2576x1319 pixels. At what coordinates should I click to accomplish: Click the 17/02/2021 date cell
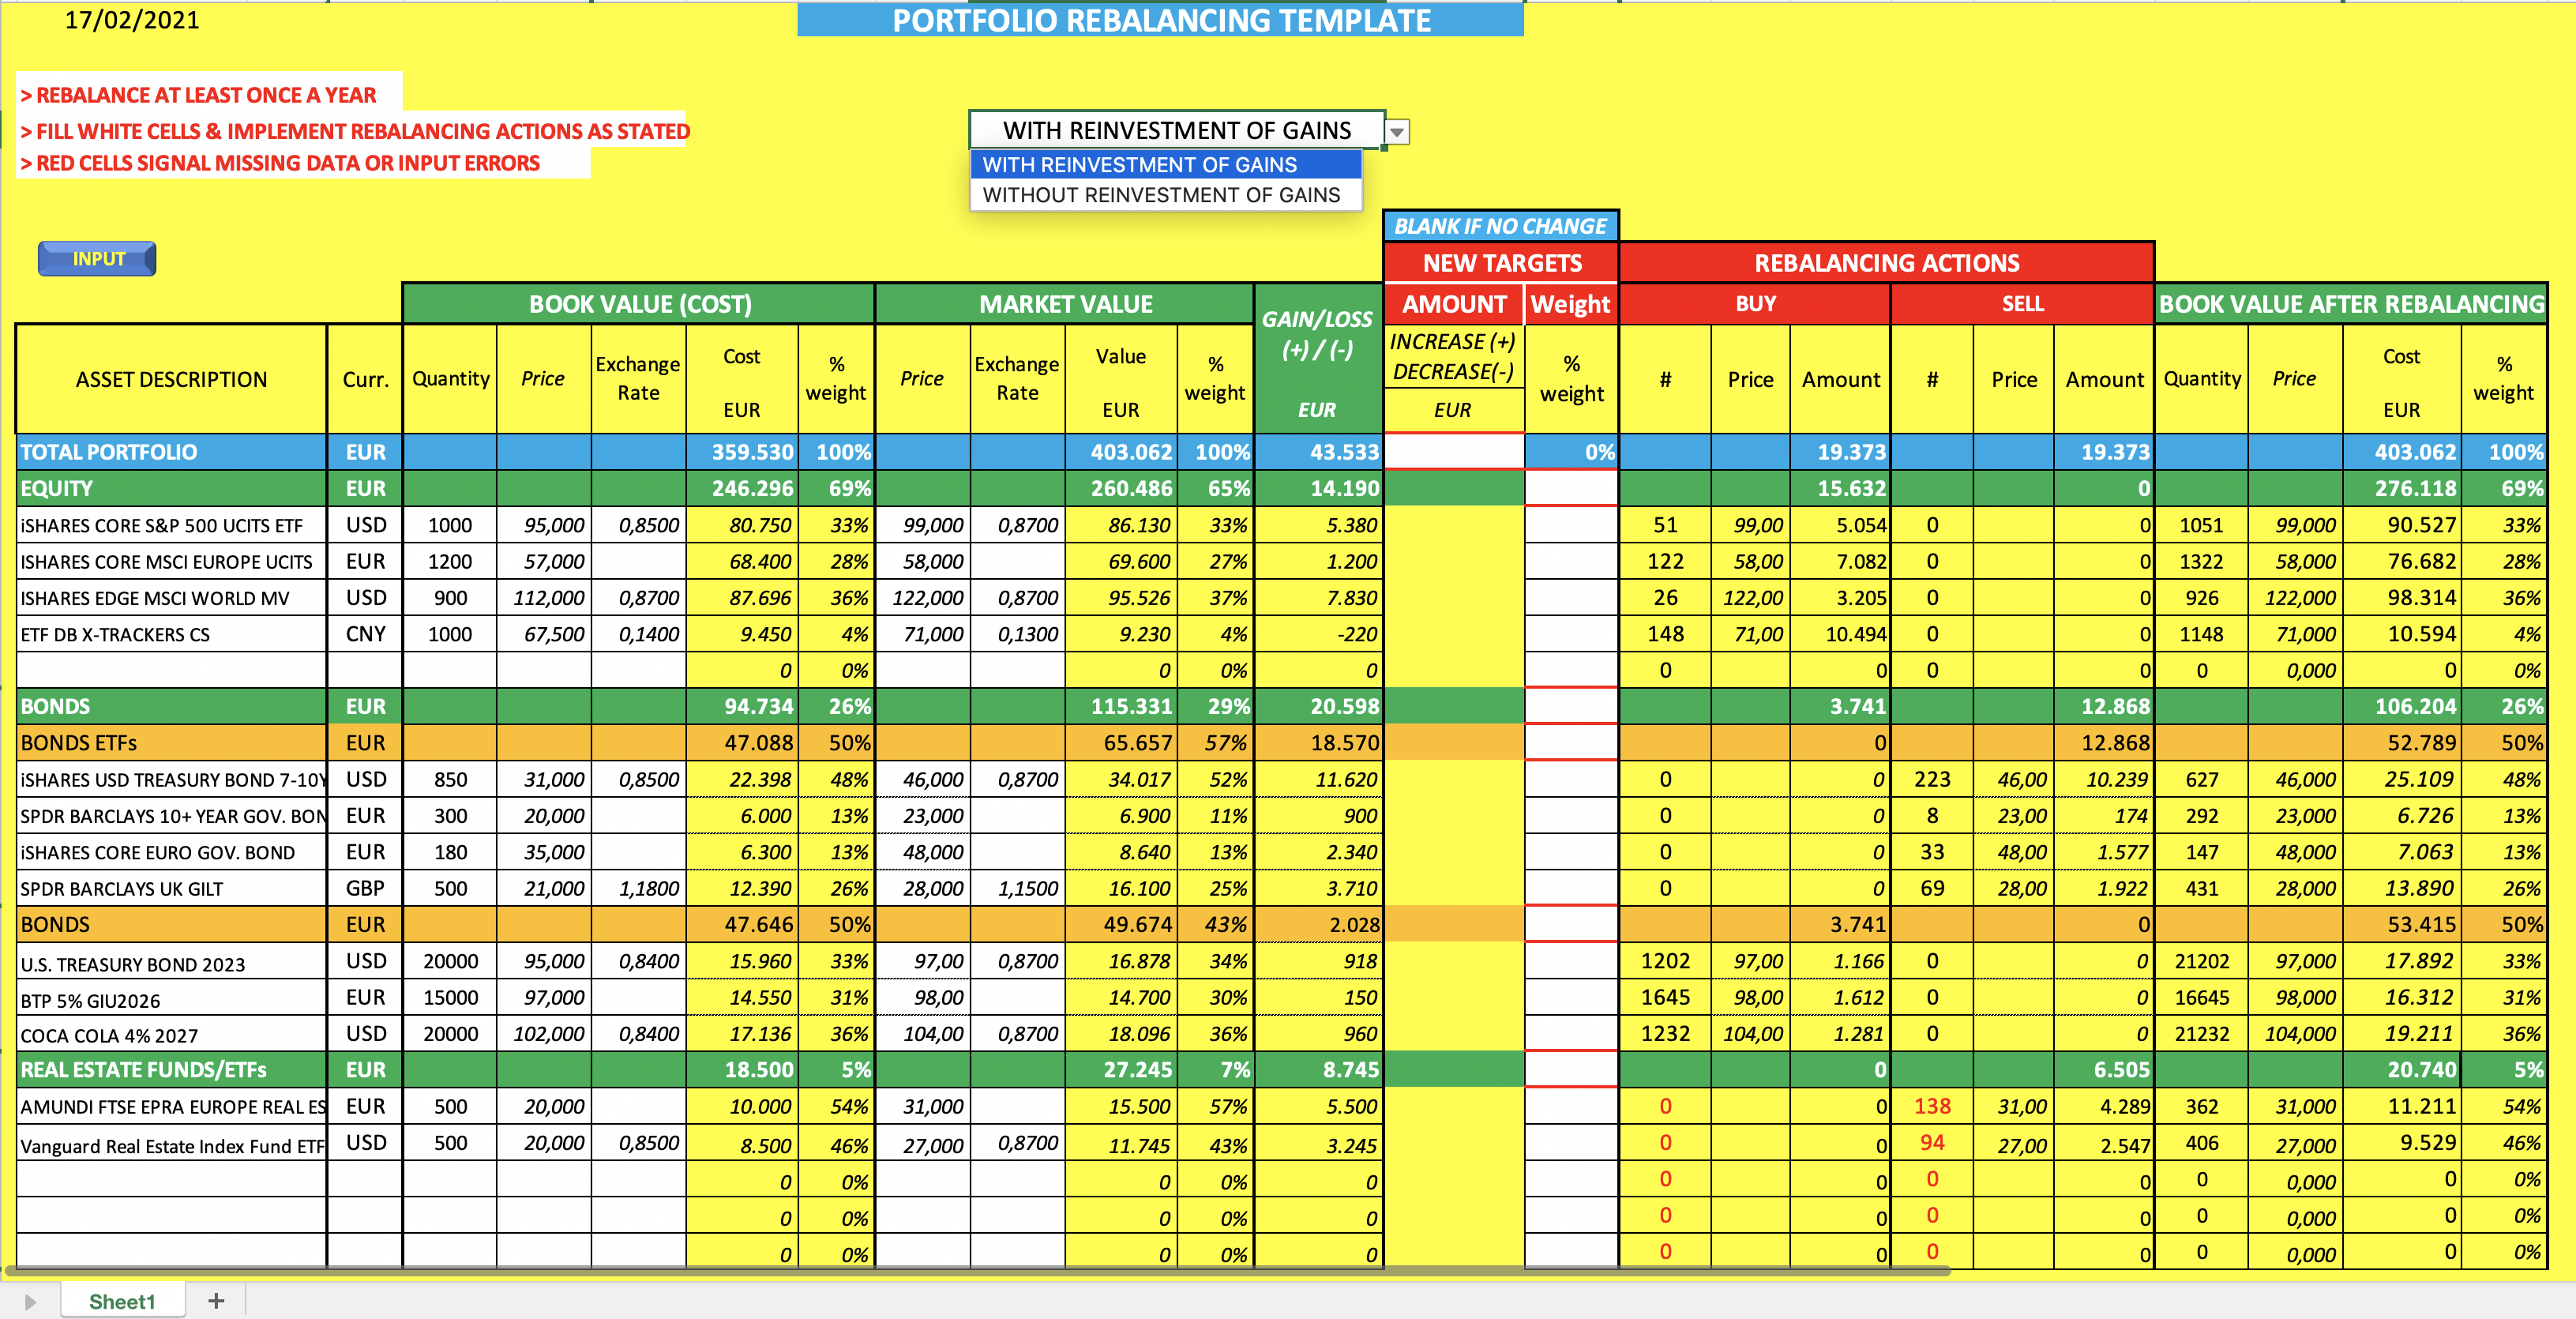click(x=131, y=20)
